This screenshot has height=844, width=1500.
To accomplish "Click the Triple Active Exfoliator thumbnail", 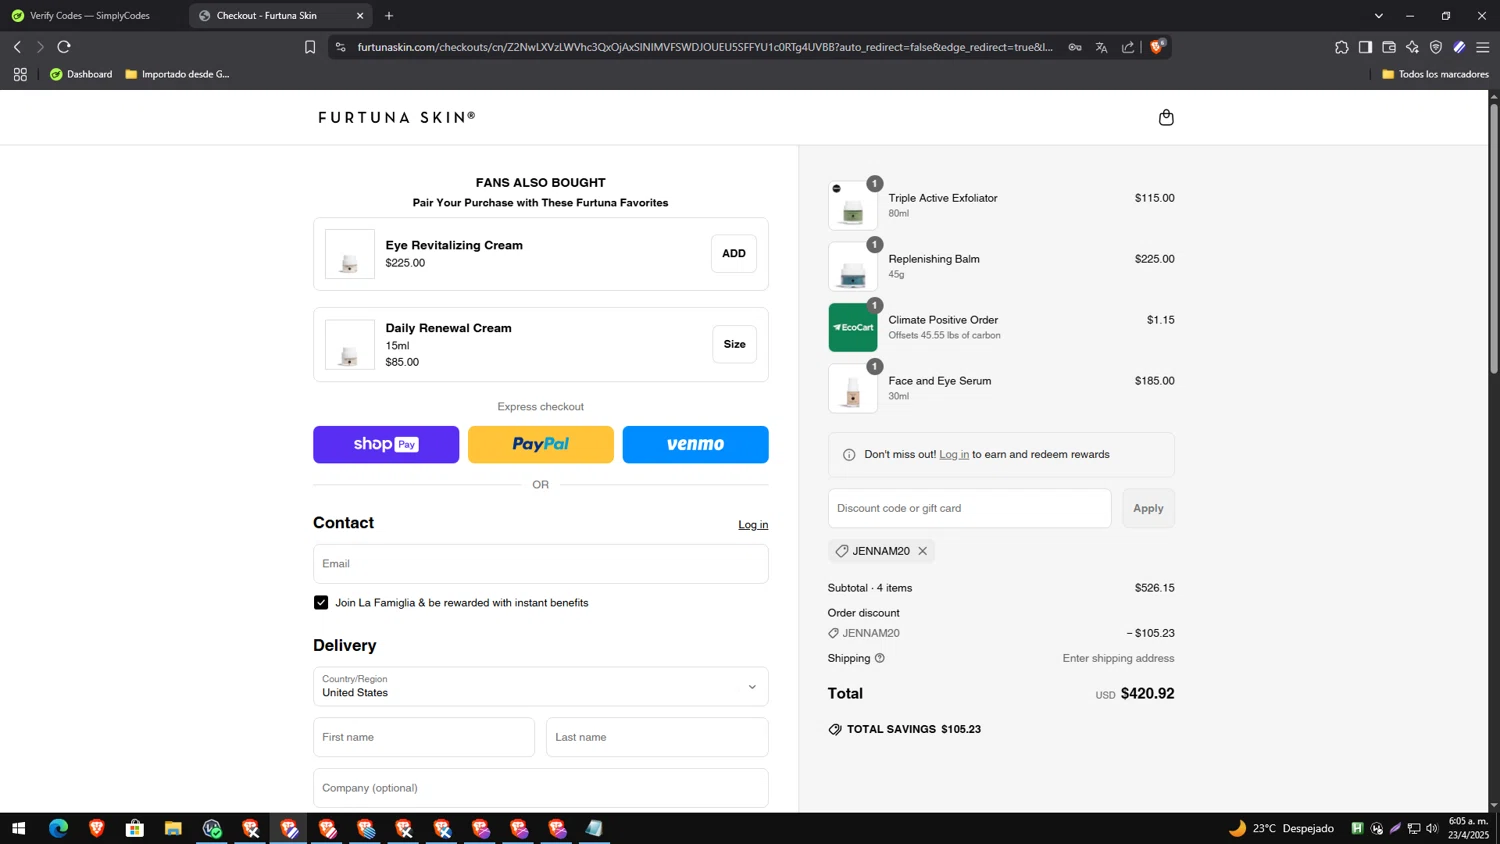I will pos(853,206).
